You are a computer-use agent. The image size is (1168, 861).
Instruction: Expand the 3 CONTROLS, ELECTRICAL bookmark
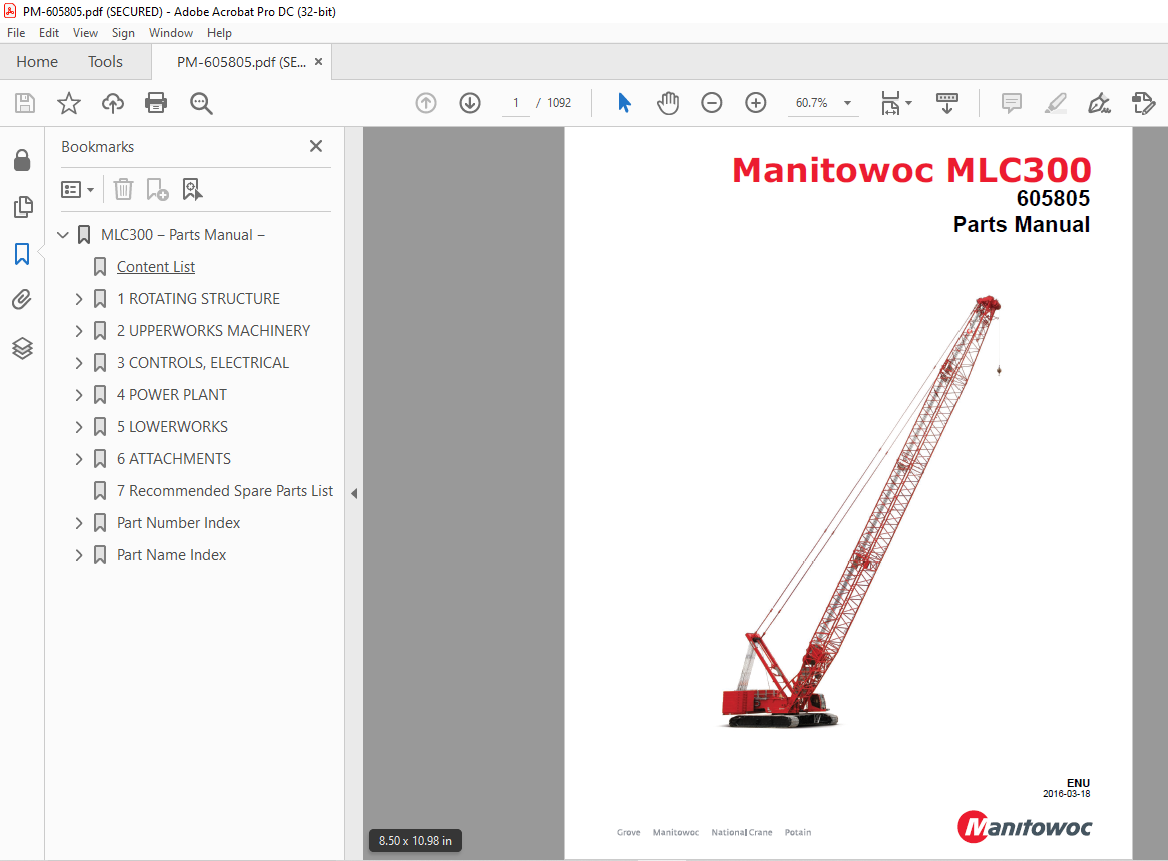pyautogui.click(x=79, y=363)
